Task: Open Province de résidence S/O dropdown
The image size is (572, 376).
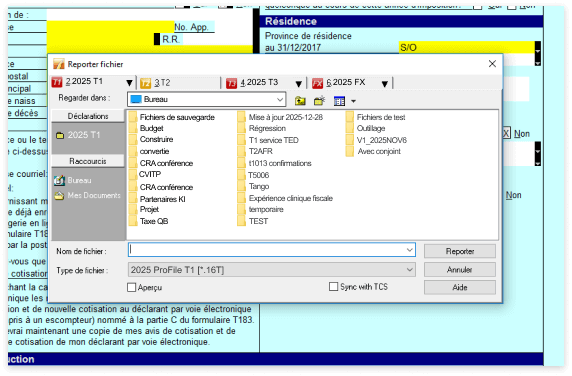Action: point(538,47)
